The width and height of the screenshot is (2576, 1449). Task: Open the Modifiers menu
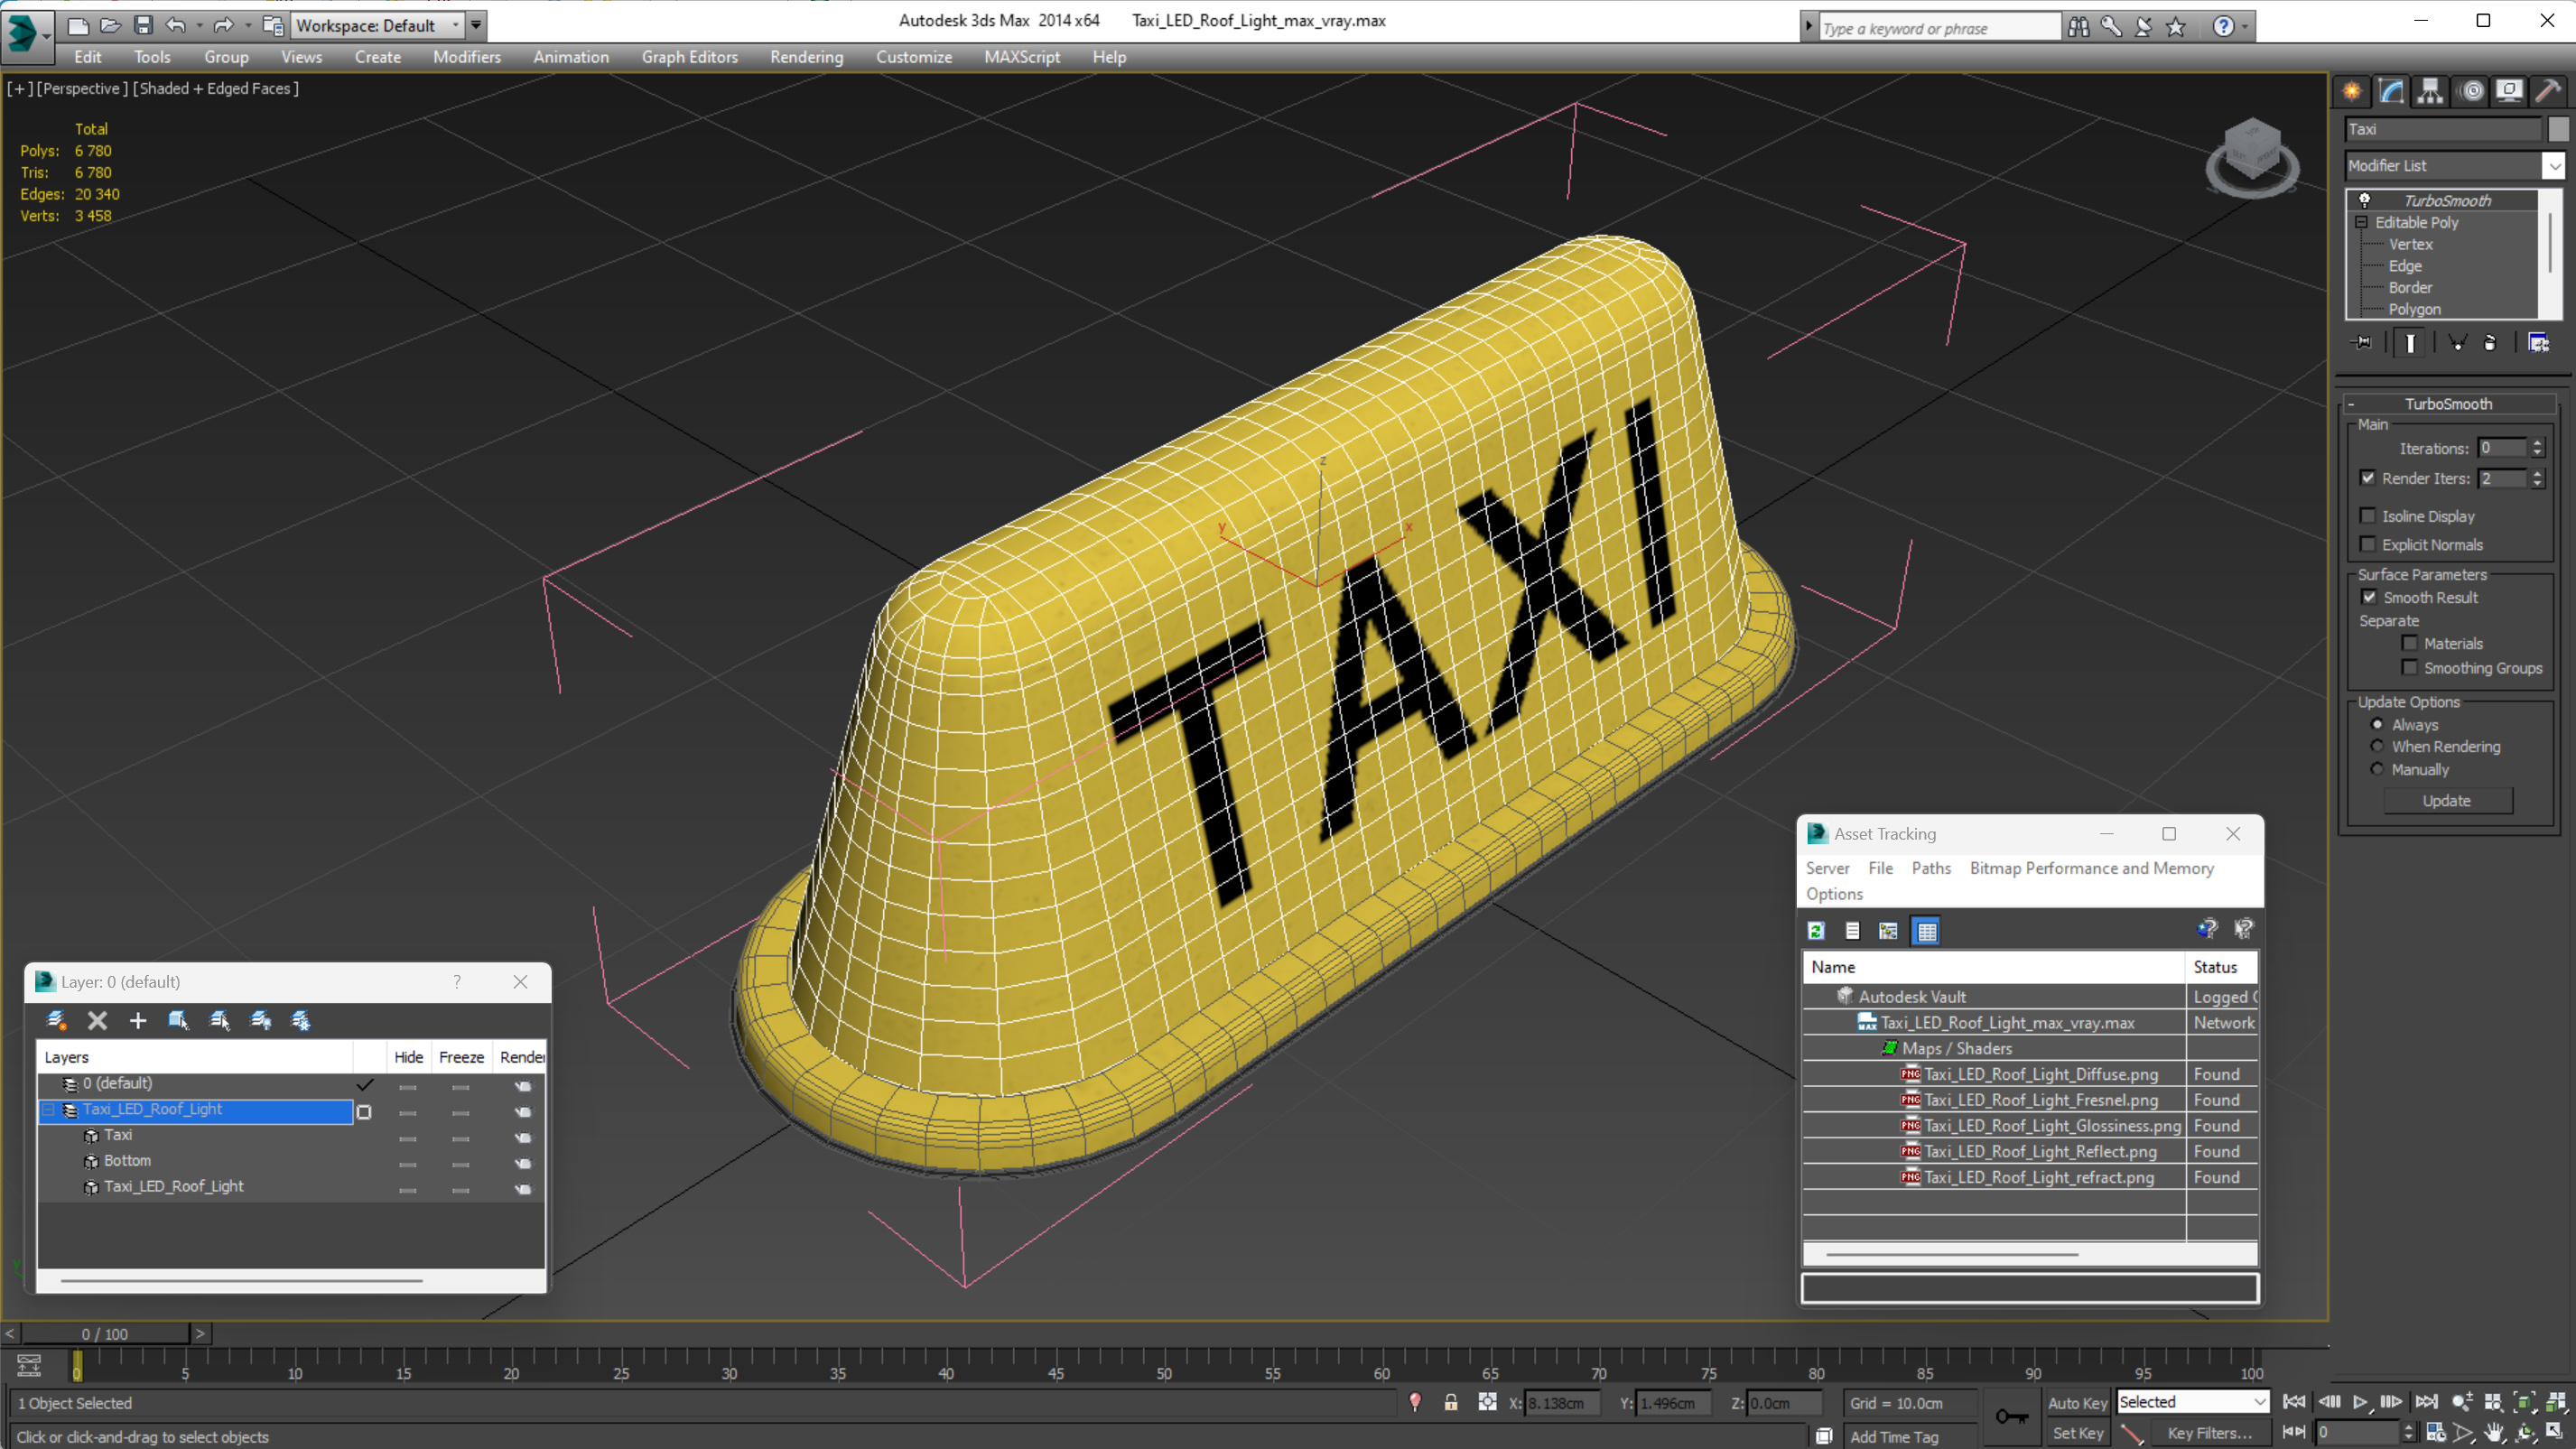[467, 57]
